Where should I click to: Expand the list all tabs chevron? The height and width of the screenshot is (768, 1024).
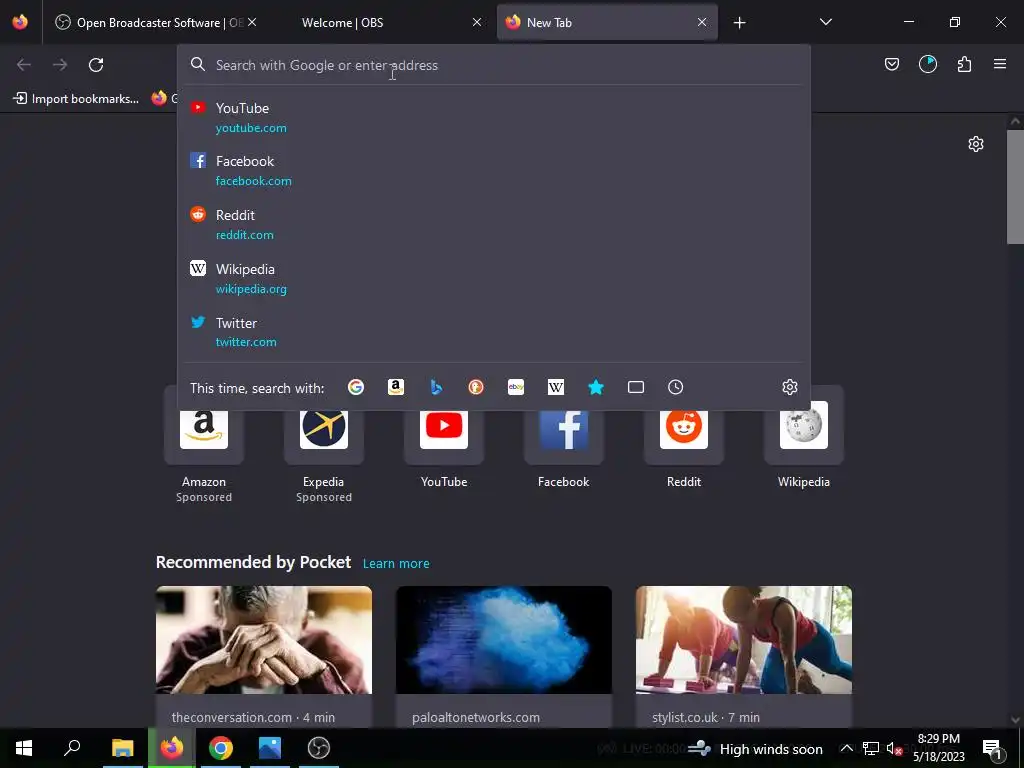coord(825,22)
